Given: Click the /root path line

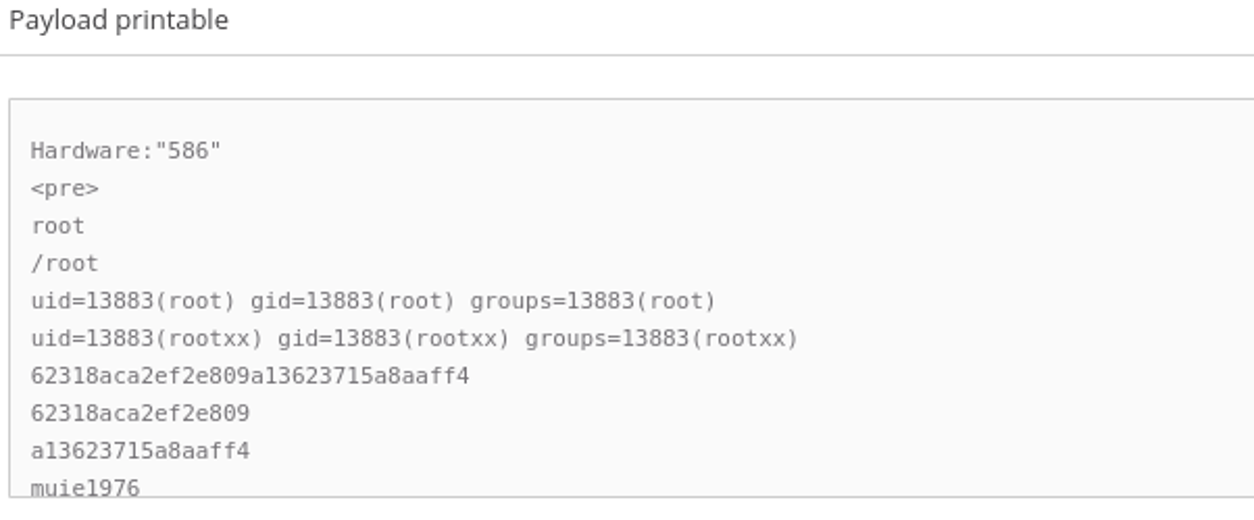Looking at the screenshot, I should (65, 264).
